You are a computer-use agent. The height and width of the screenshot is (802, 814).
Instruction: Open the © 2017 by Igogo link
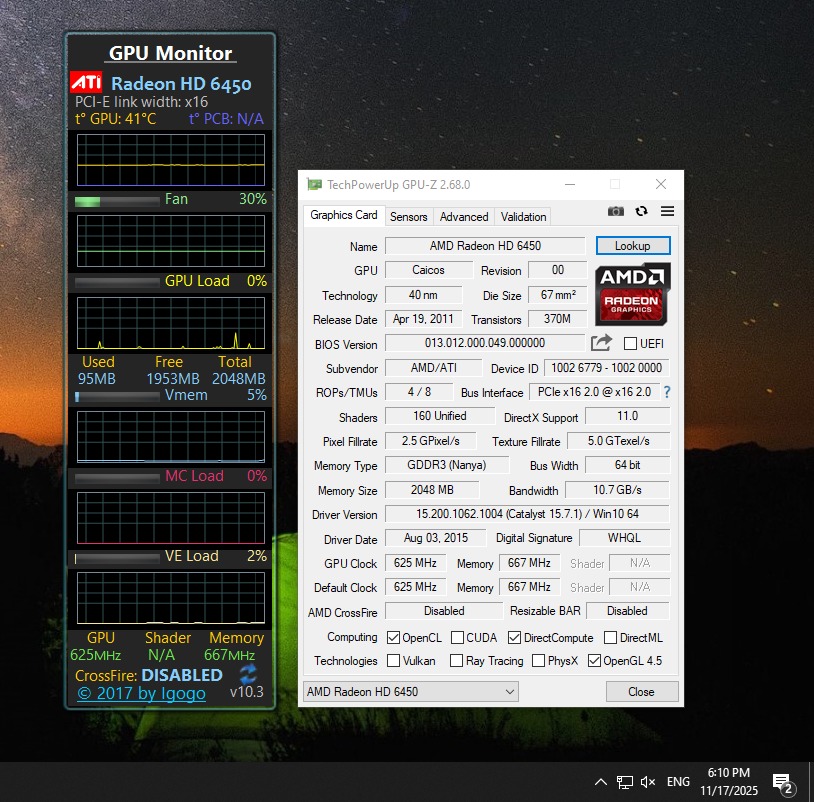[x=141, y=693]
